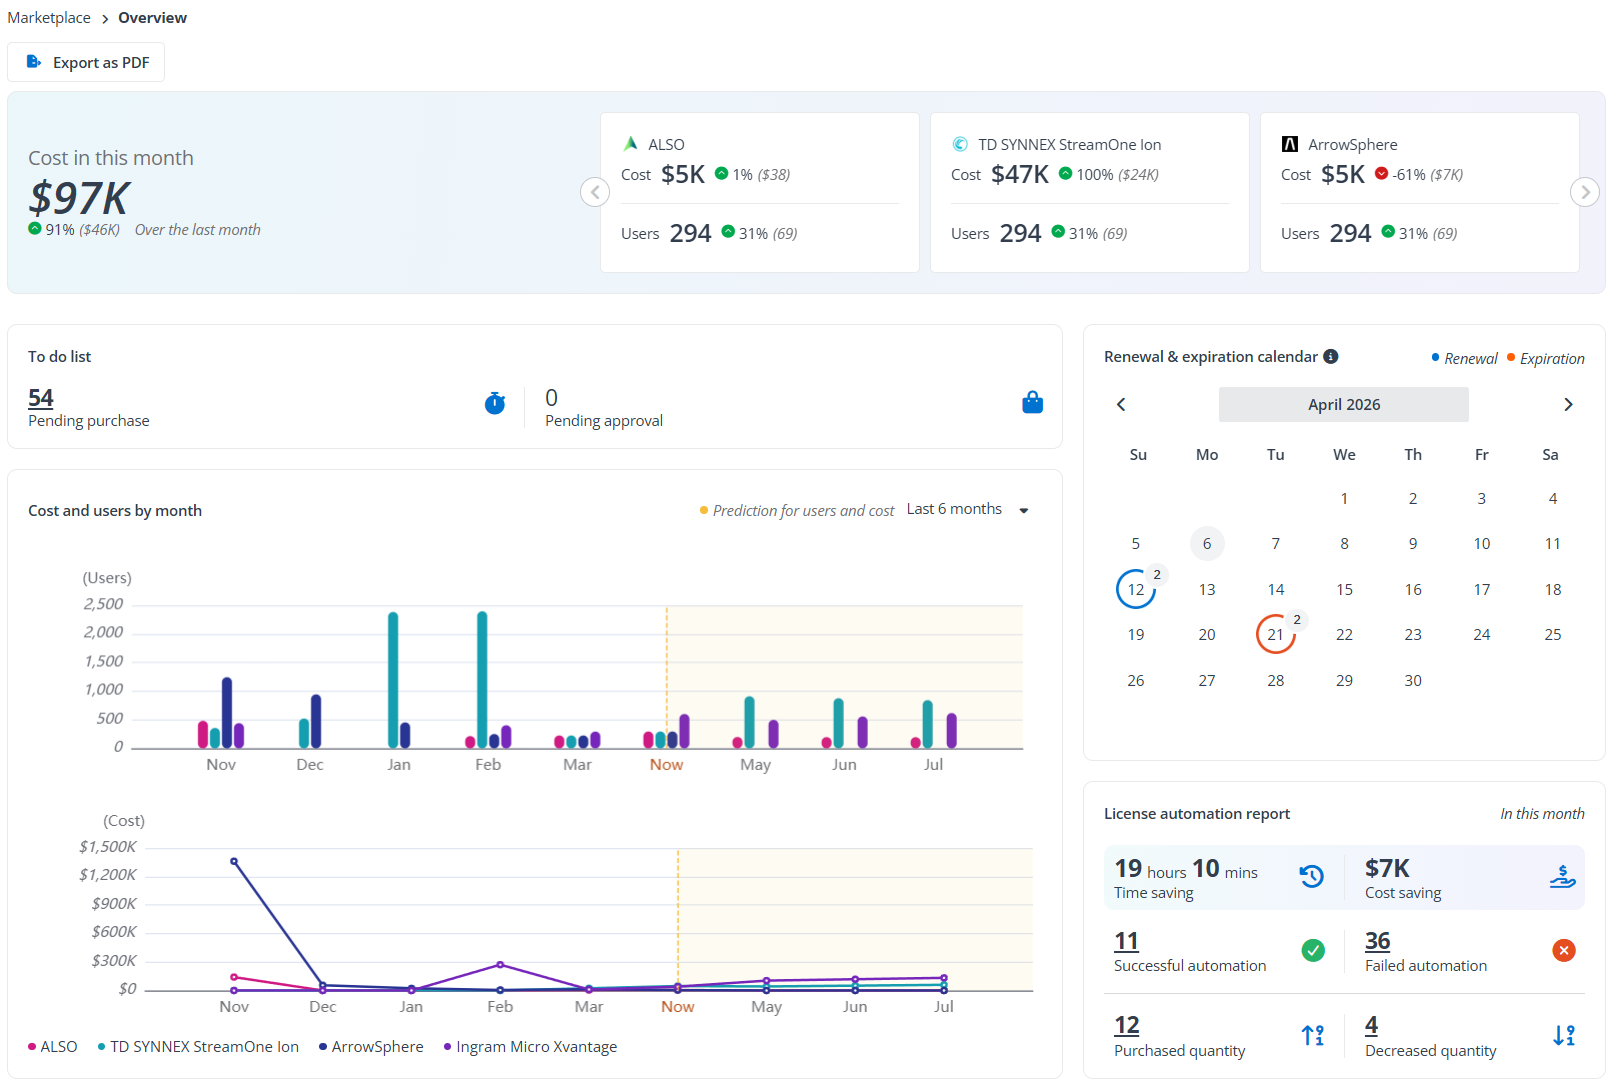The height and width of the screenshot is (1092, 1617).
Task: Open the April 2026 month picker
Action: [x=1343, y=405]
